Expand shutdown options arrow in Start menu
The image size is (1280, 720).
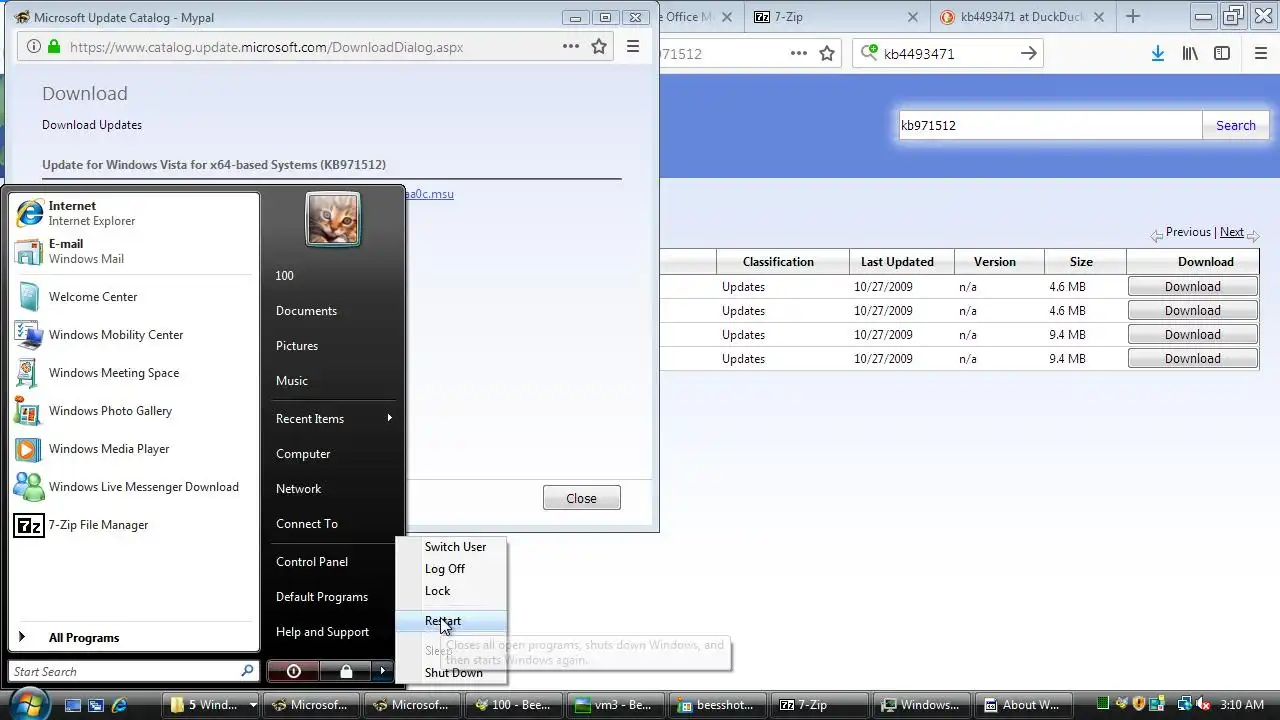click(x=383, y=671)
